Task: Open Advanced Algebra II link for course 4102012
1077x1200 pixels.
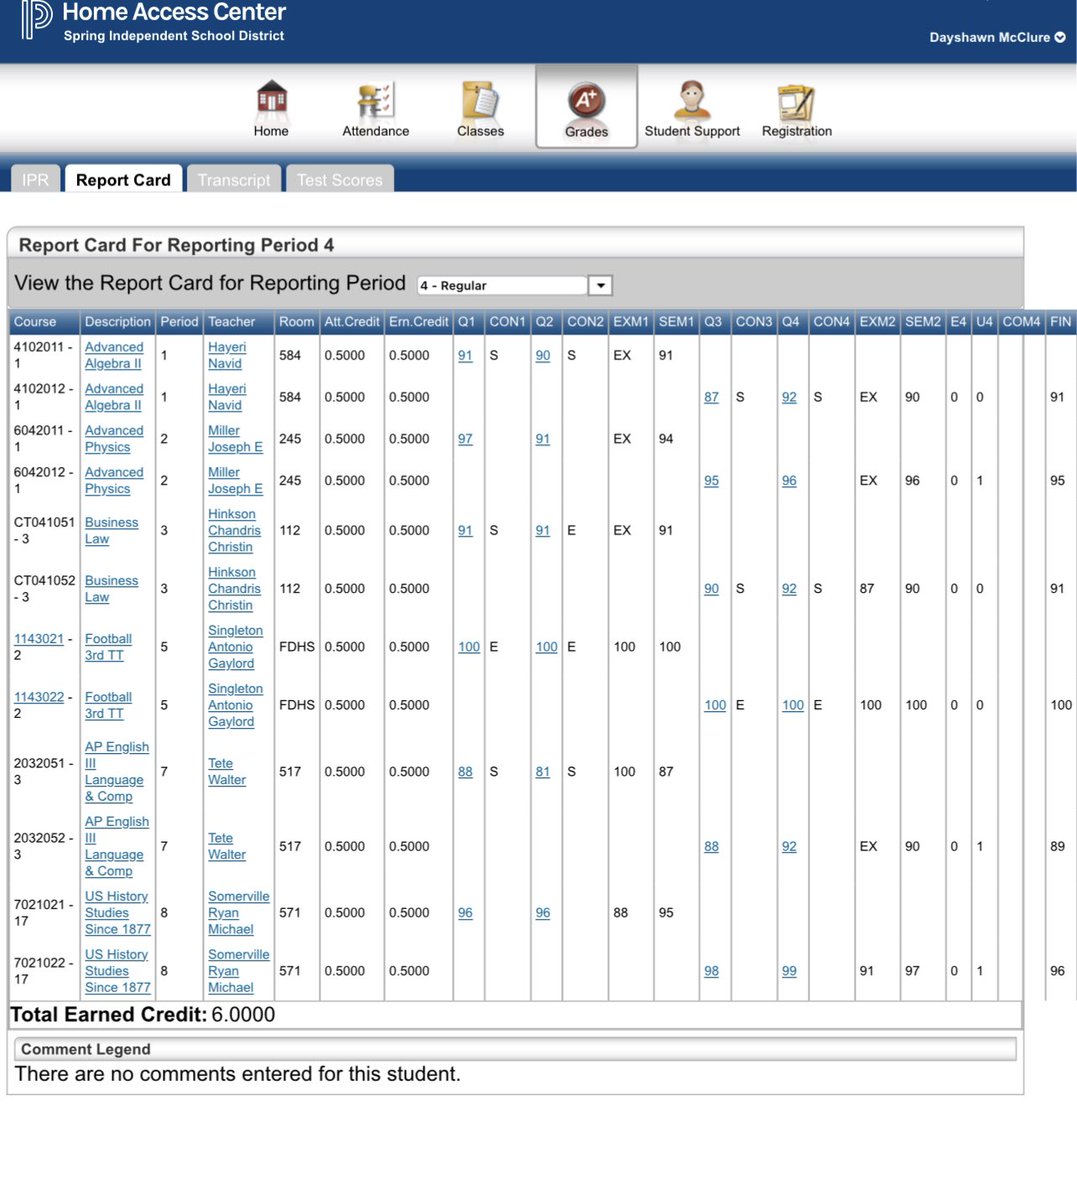Action: [x=114, y=397]
